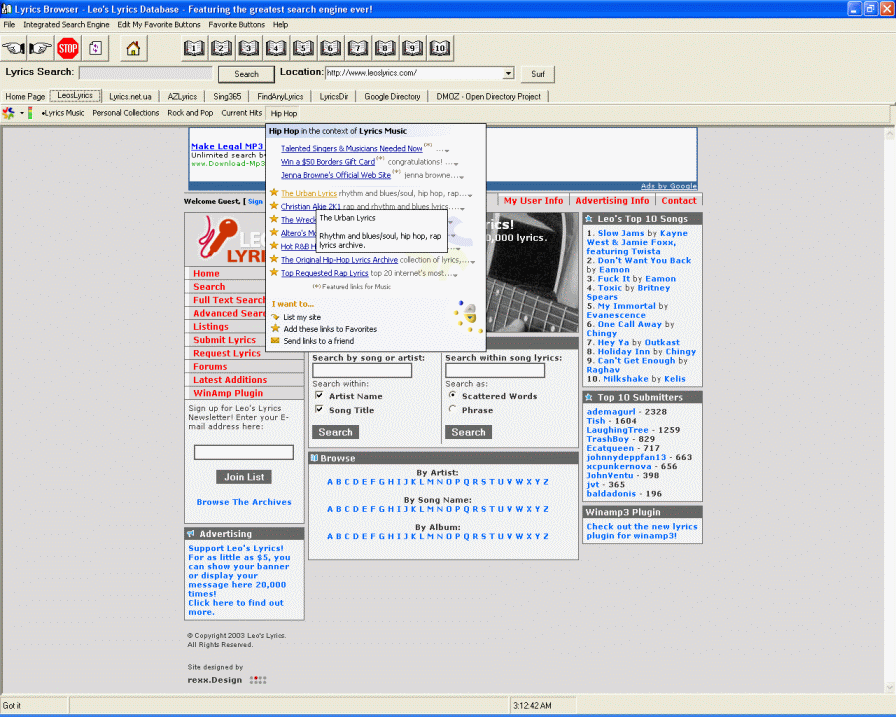896x717 pixels.
Task: Toggle the Artist Name checkbox
Action: pos(319,395)
